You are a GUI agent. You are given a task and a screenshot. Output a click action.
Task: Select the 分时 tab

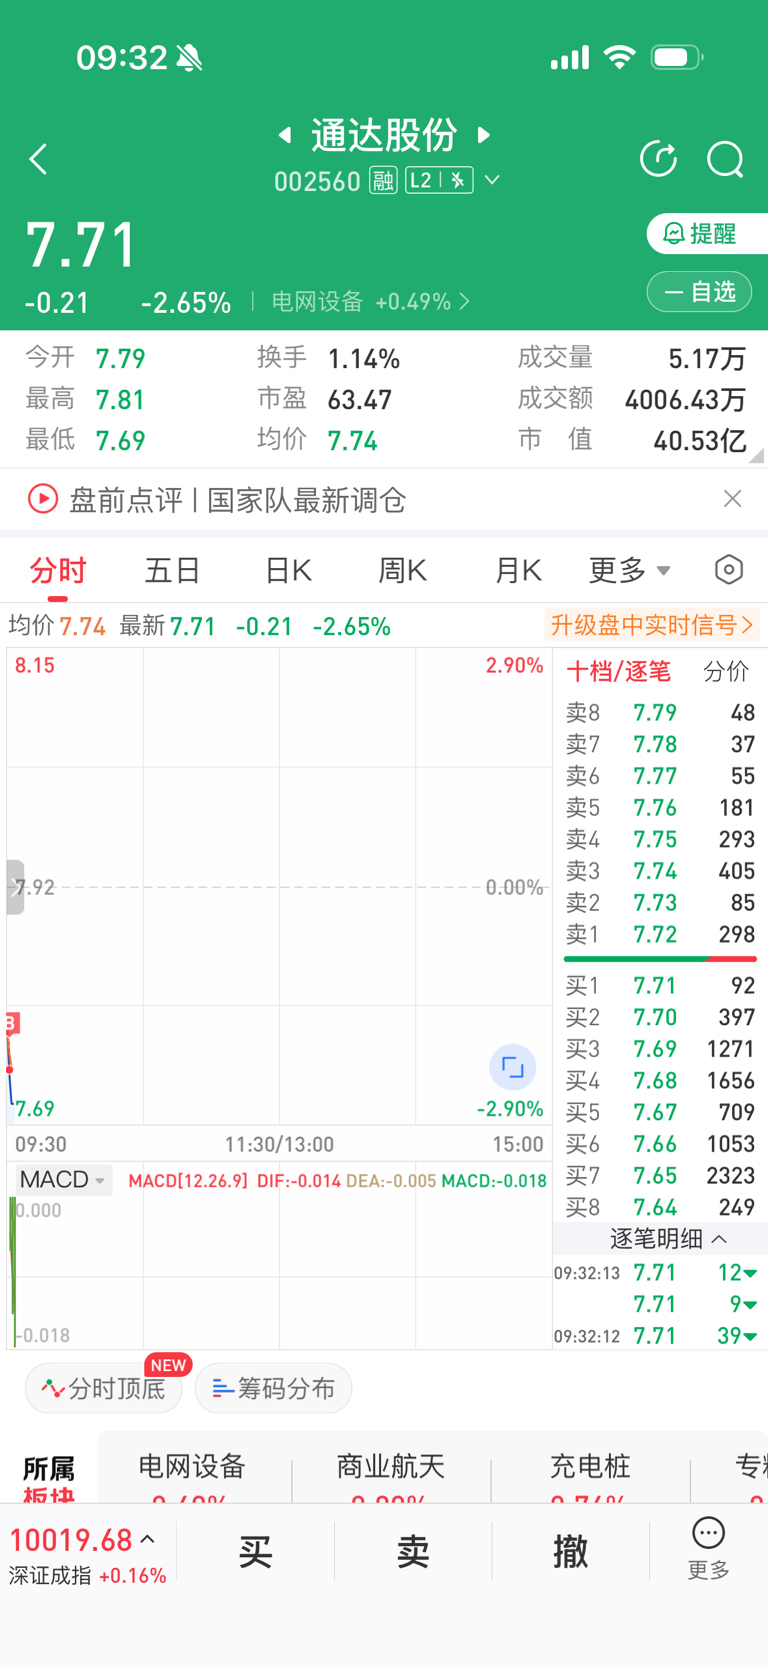point(58,571)
